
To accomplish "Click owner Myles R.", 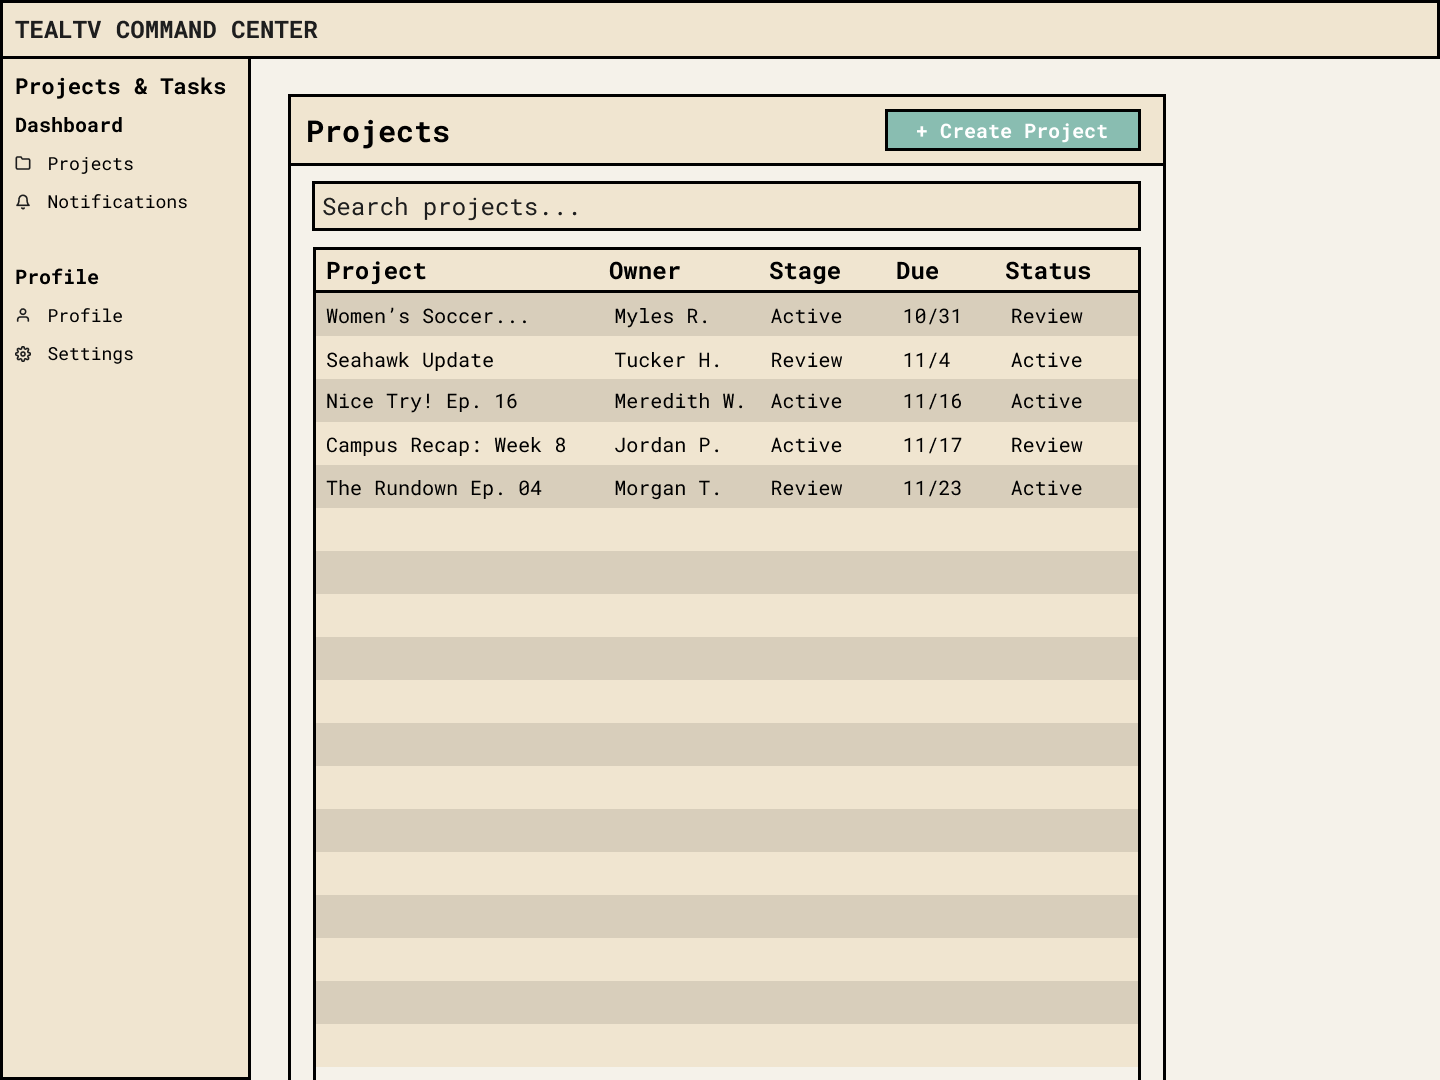I will 662,316.
